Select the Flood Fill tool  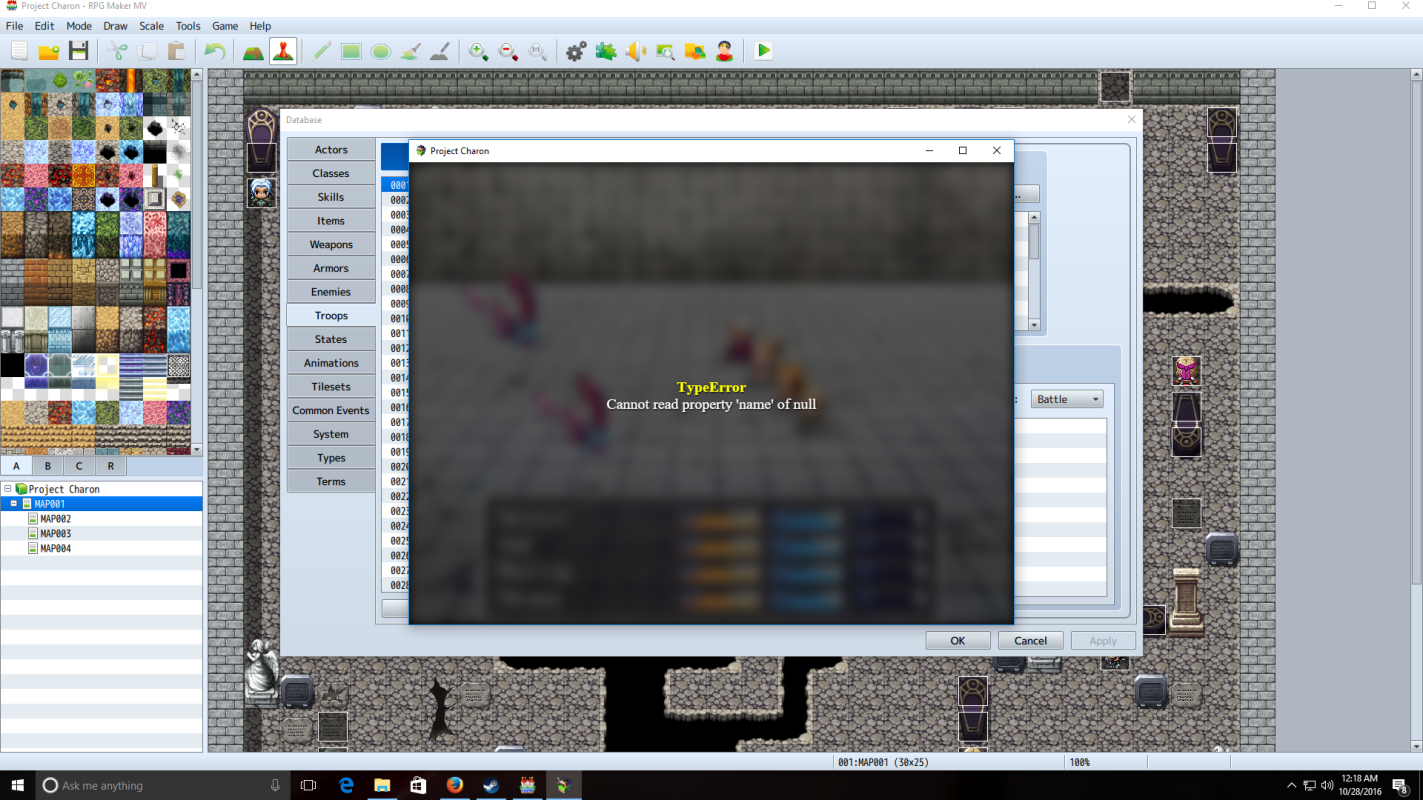(410, 51)
